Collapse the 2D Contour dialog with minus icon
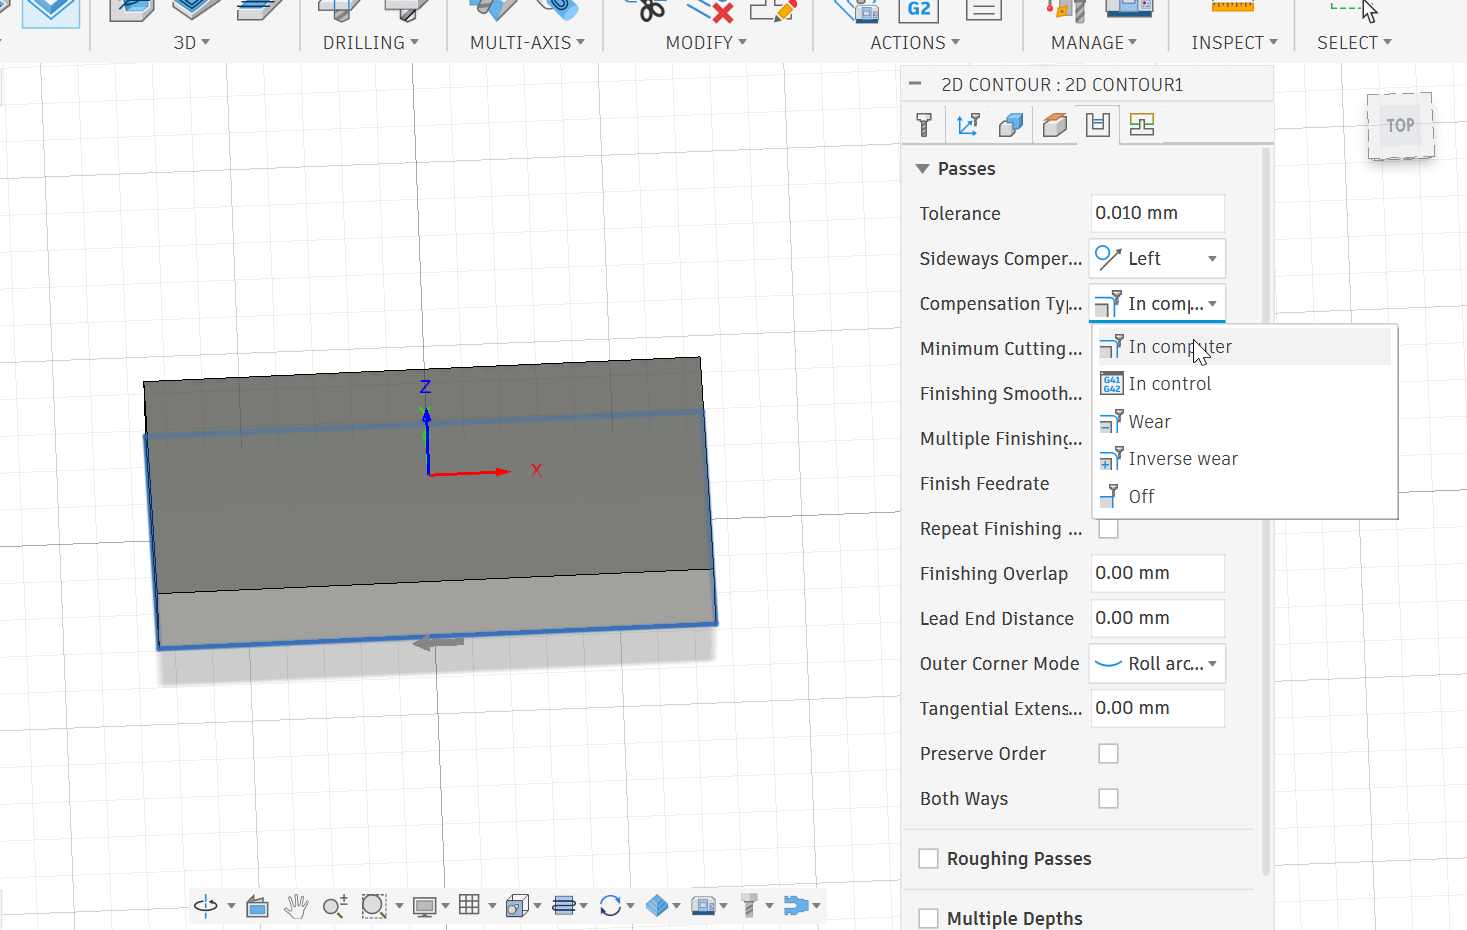This screenshot has height=930, width=1467. (915, 84)
